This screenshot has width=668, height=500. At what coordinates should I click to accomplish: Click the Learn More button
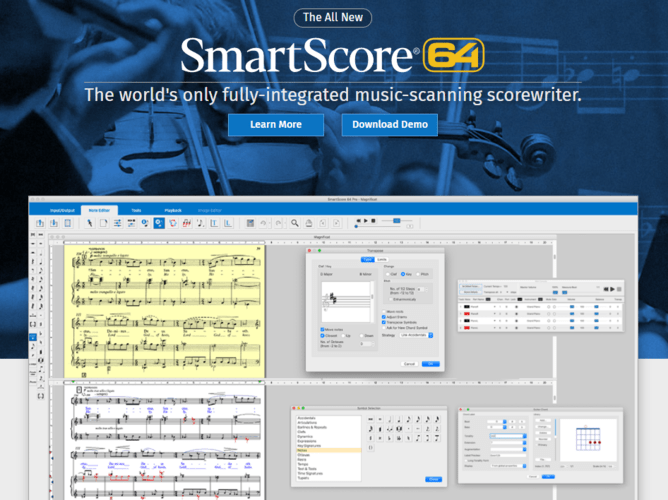(276, 124)
